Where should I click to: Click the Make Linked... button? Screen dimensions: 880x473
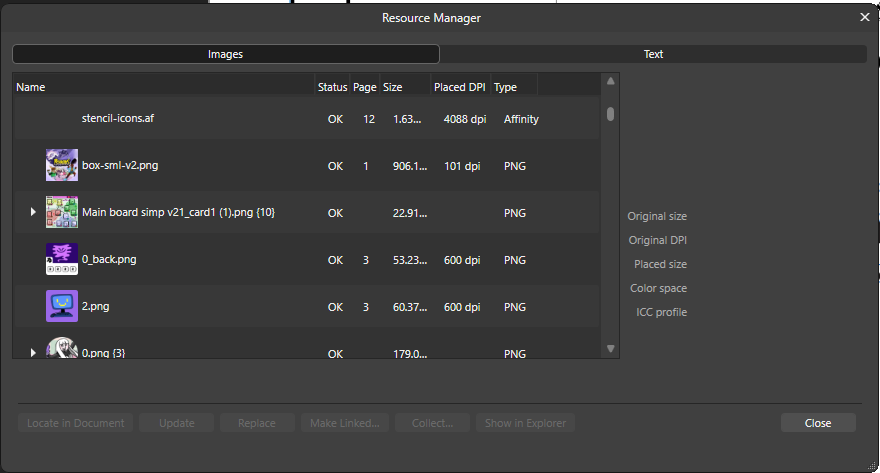click(x=345, y=423)
